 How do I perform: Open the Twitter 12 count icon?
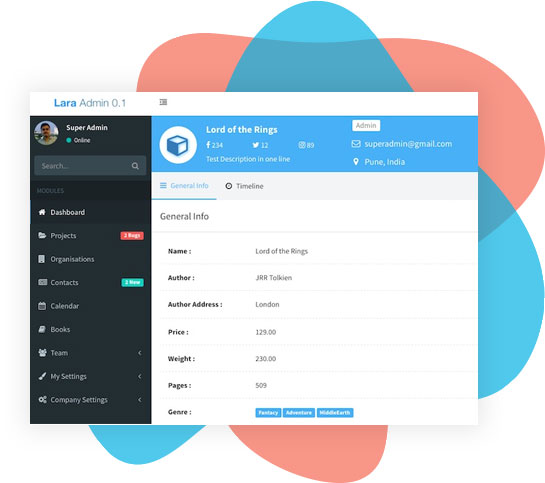click(255, 145)
